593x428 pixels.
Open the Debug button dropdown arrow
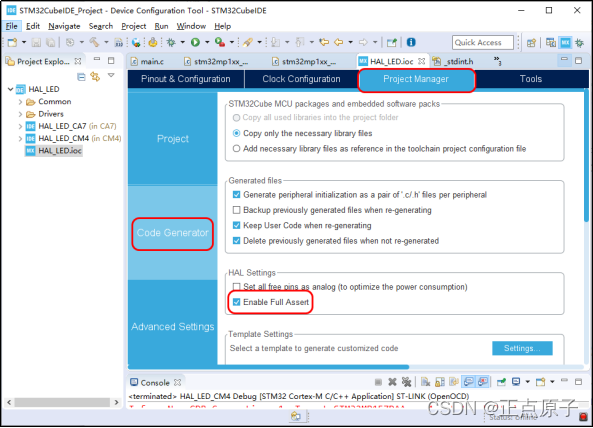click(x=182, y=42)
